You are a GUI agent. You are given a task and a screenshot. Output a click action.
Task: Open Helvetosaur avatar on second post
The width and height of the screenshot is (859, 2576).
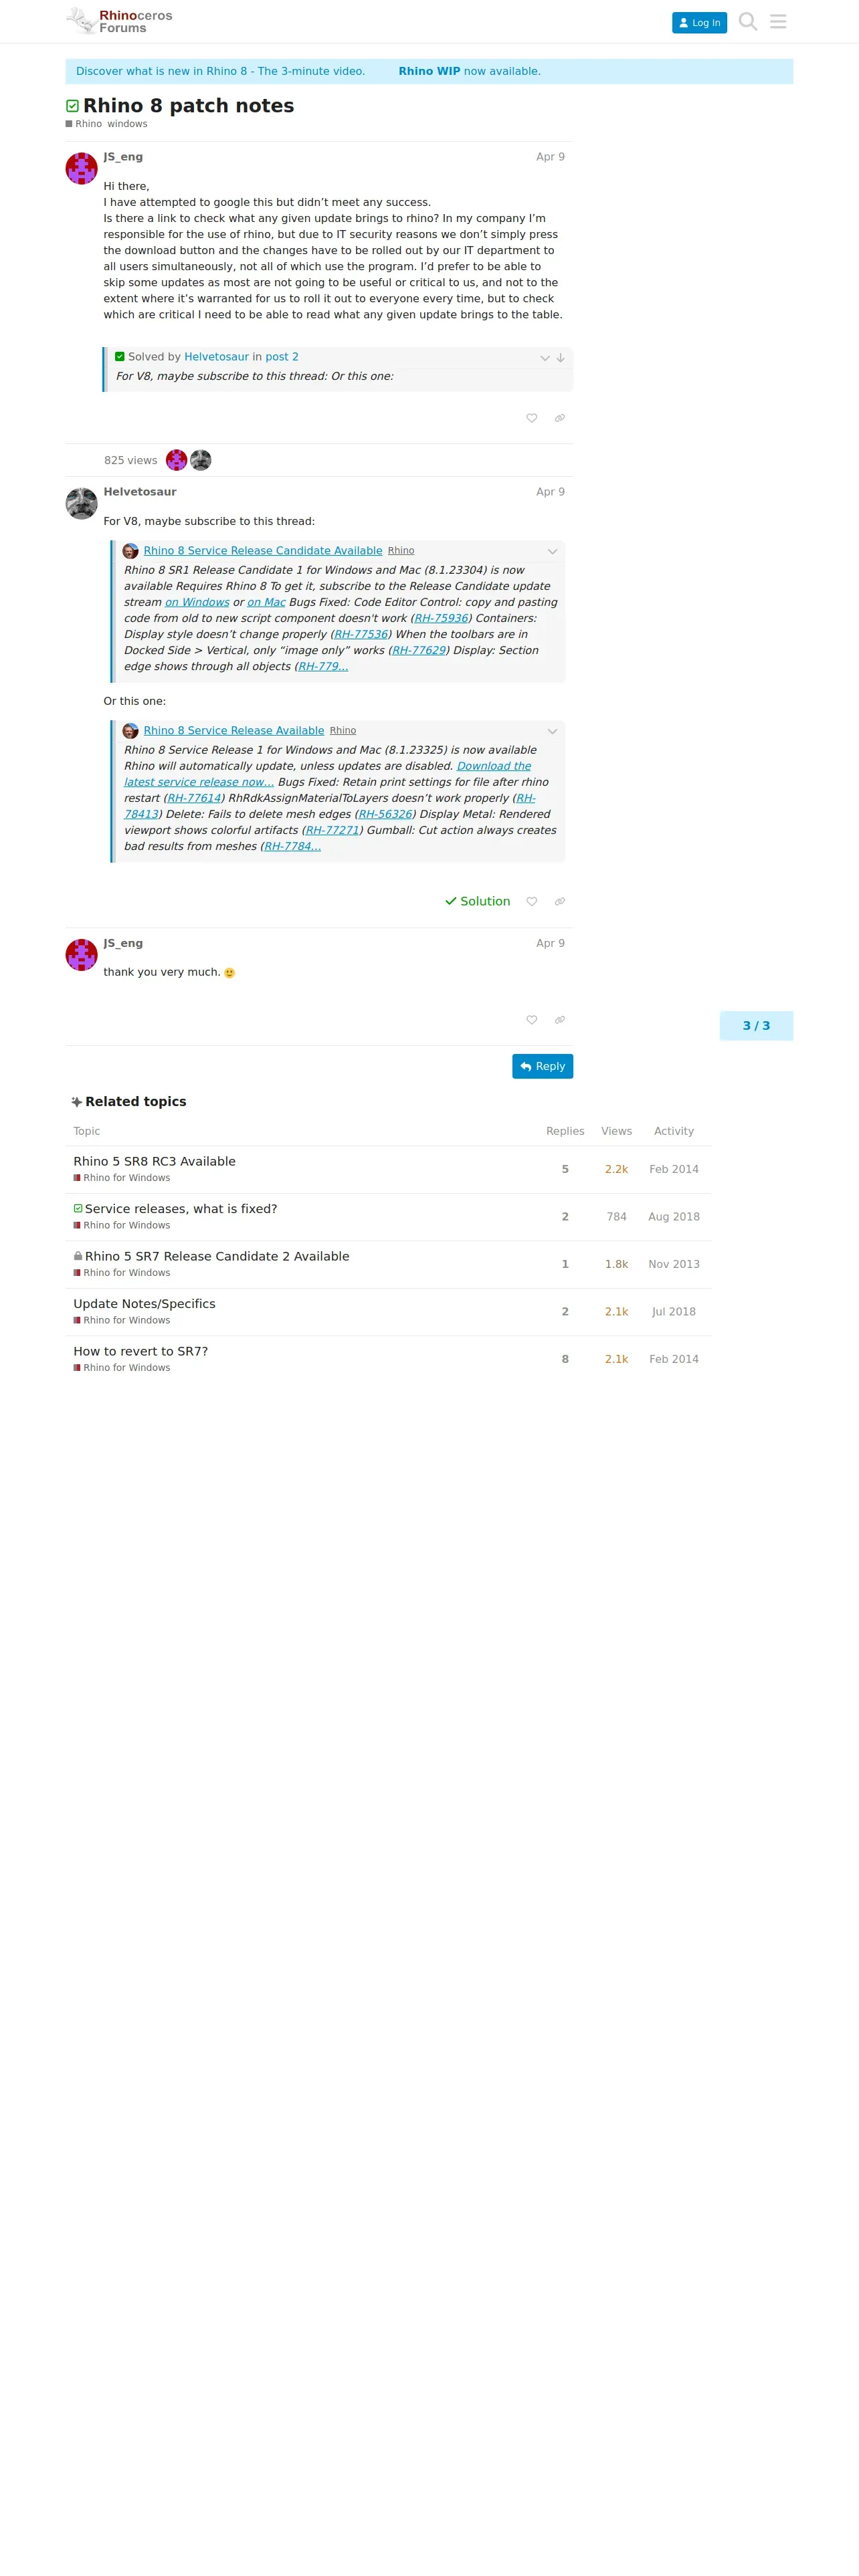click(81, 504)
